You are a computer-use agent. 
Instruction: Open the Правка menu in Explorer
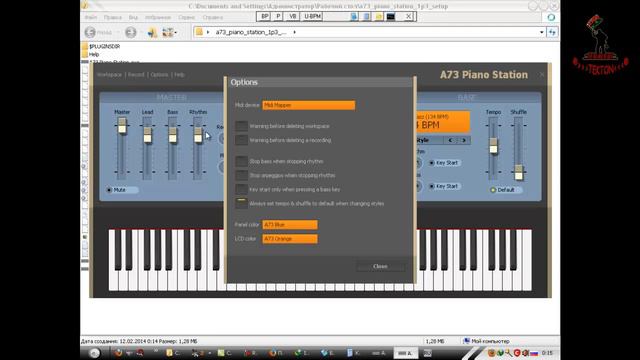pyautogui.click(x=113, y=17)
